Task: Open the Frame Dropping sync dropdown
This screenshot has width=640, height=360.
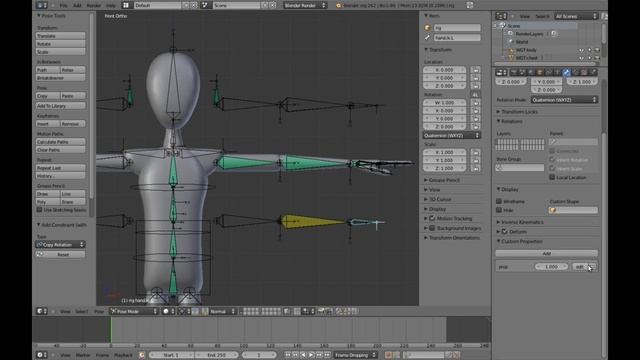Action: coord(356,355)
